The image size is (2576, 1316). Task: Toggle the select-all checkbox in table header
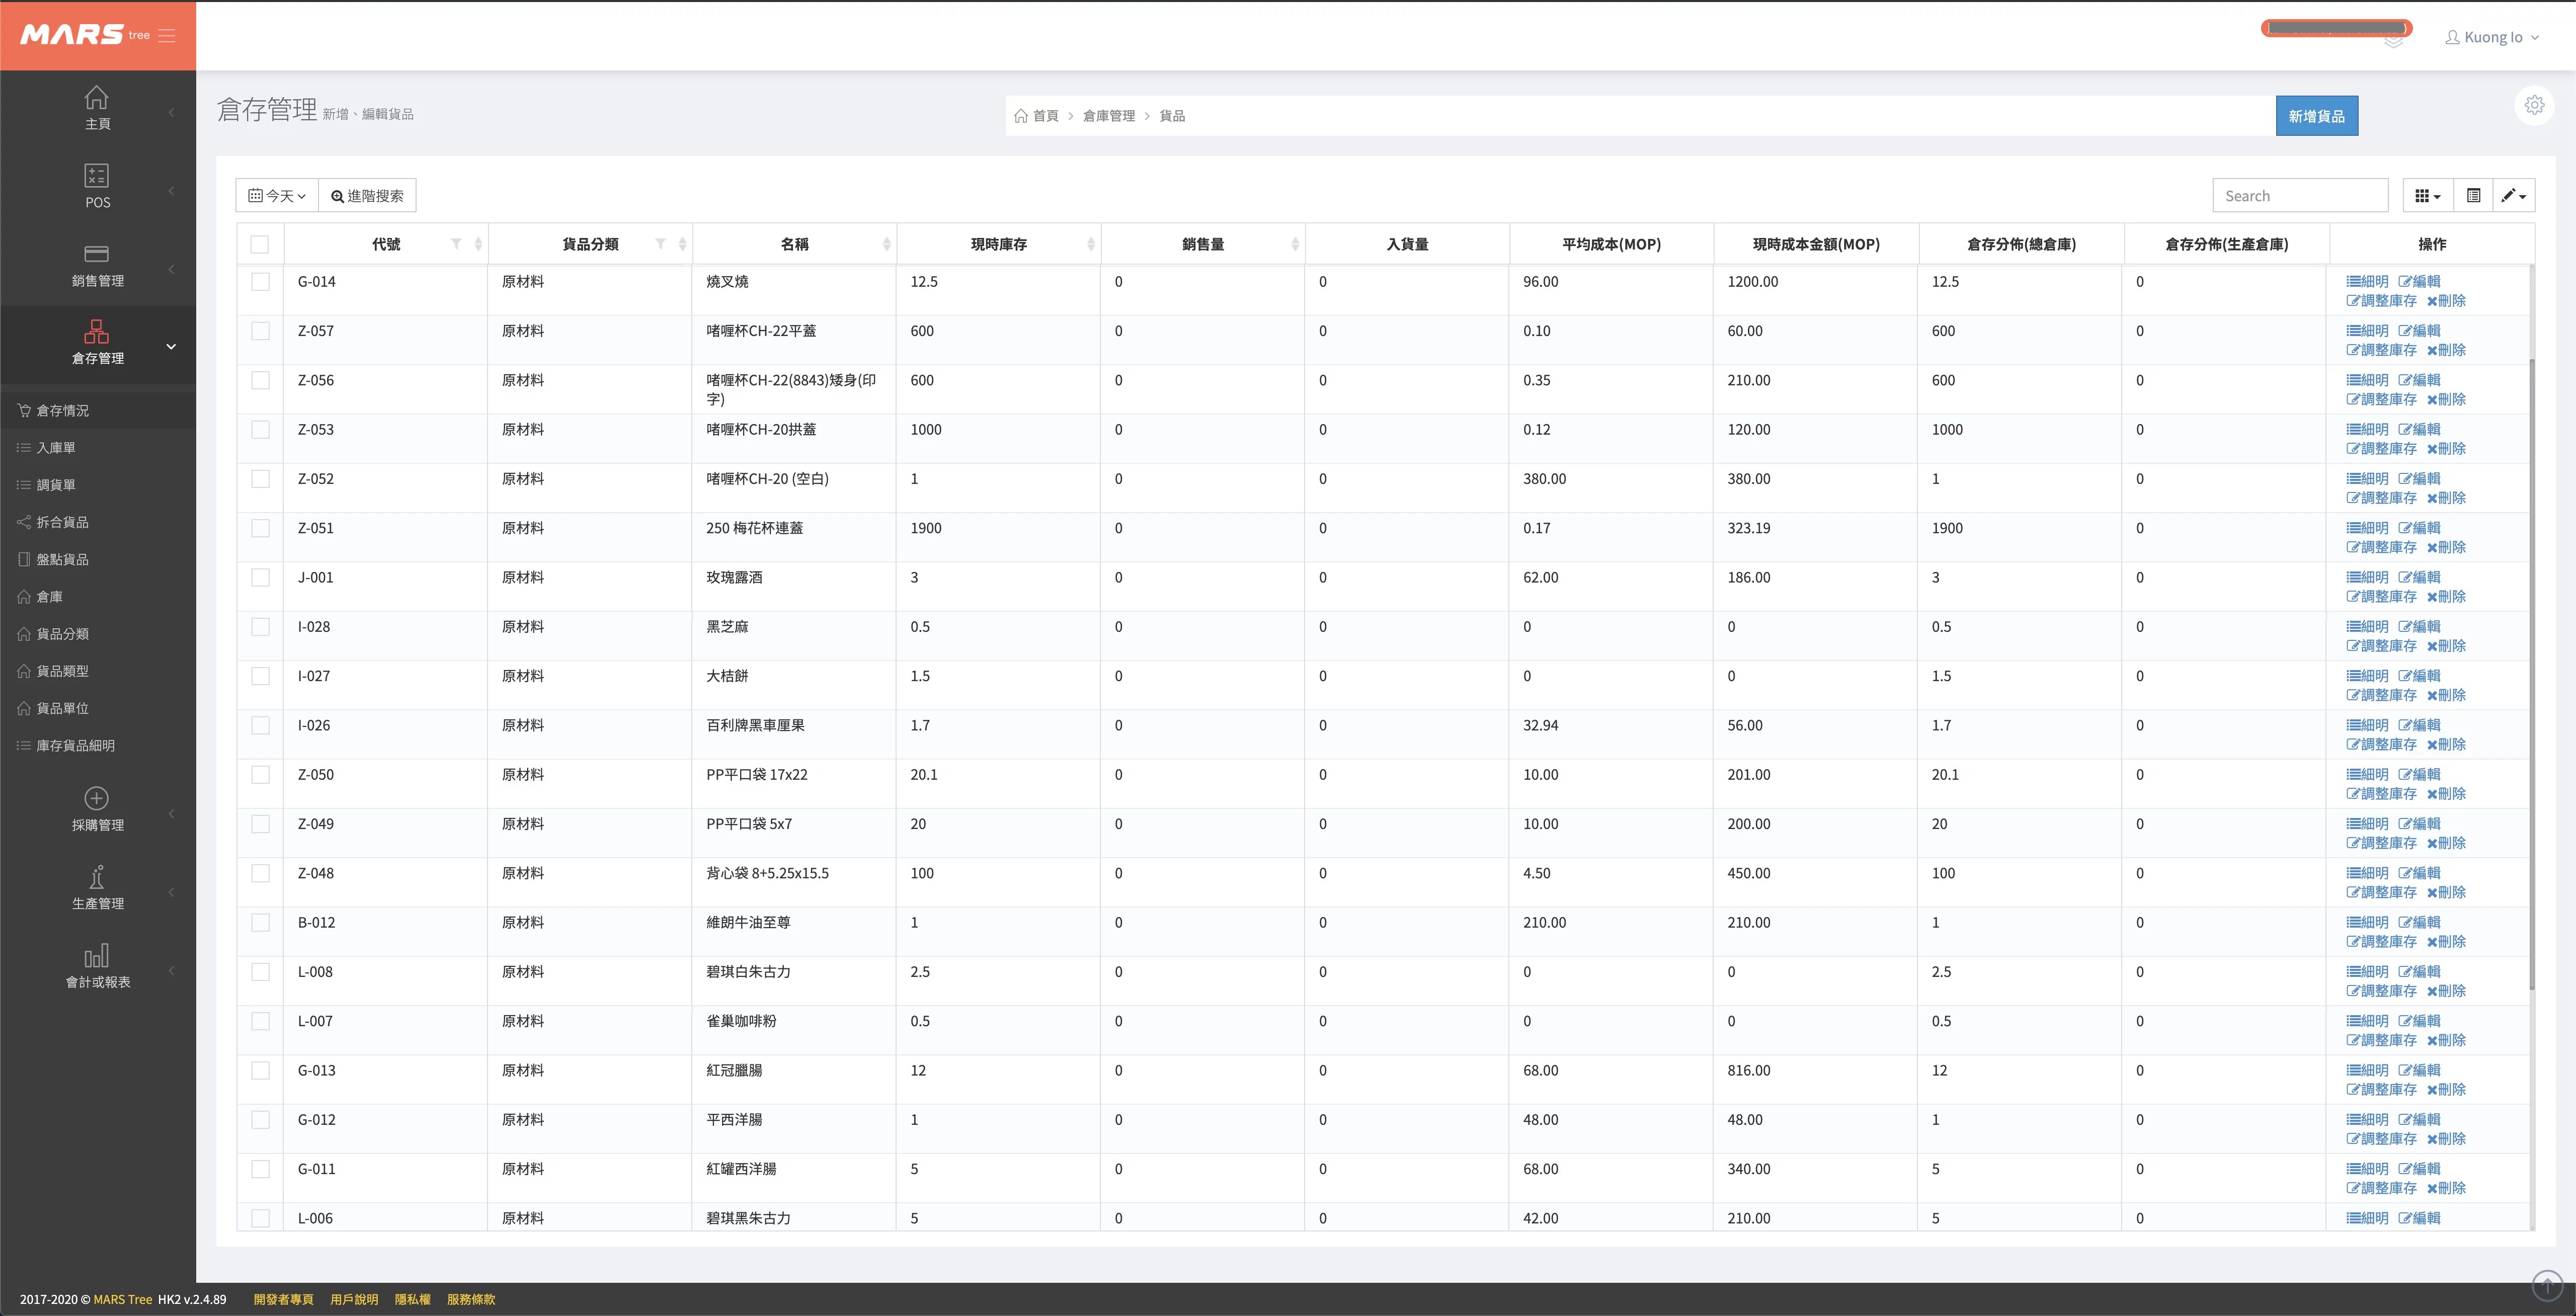[x=260, y=244]
